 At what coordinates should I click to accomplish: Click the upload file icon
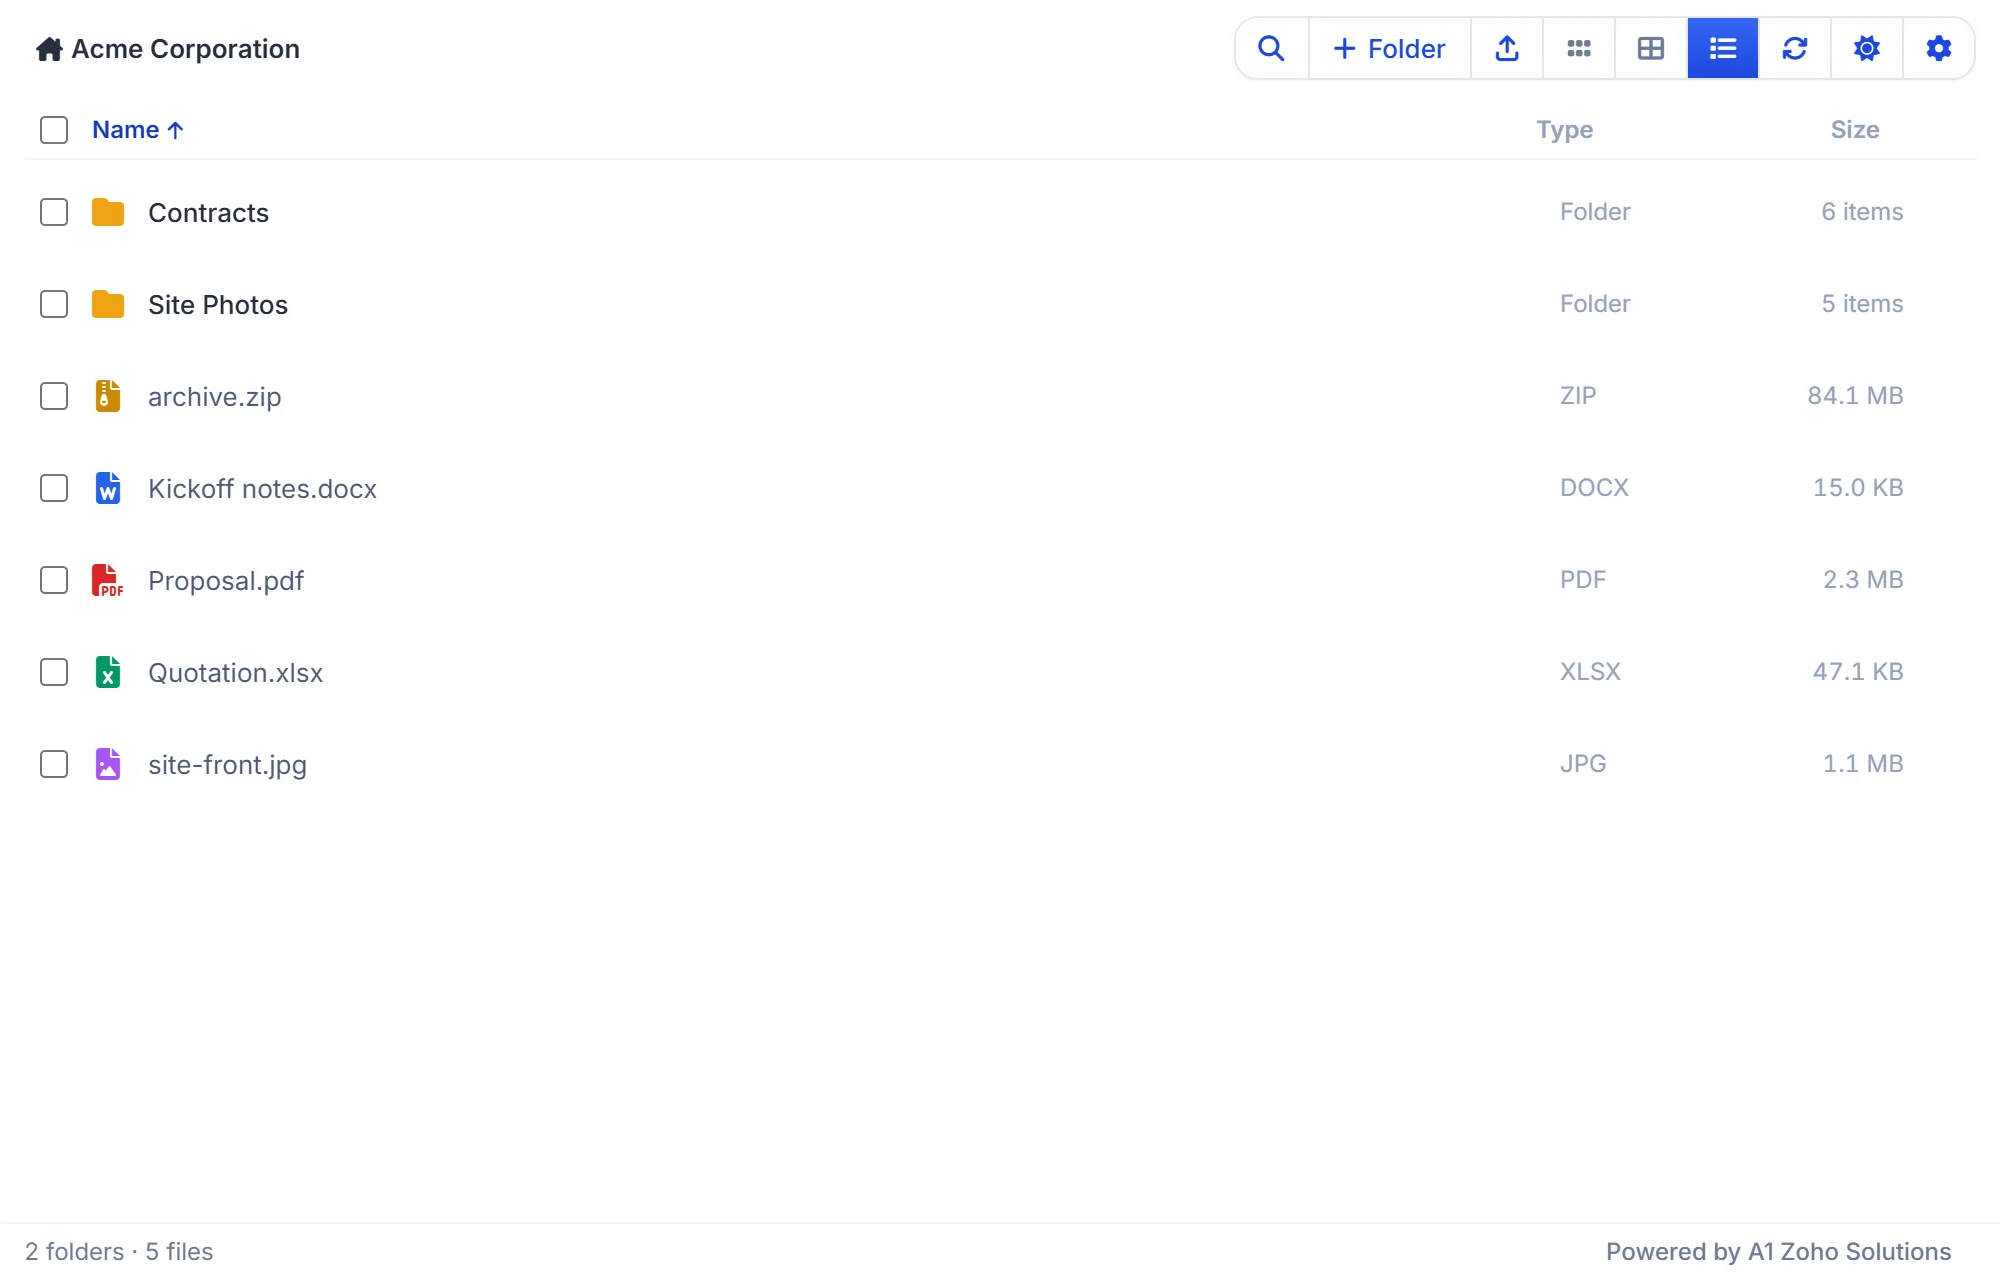click(x=1507, y=48)
